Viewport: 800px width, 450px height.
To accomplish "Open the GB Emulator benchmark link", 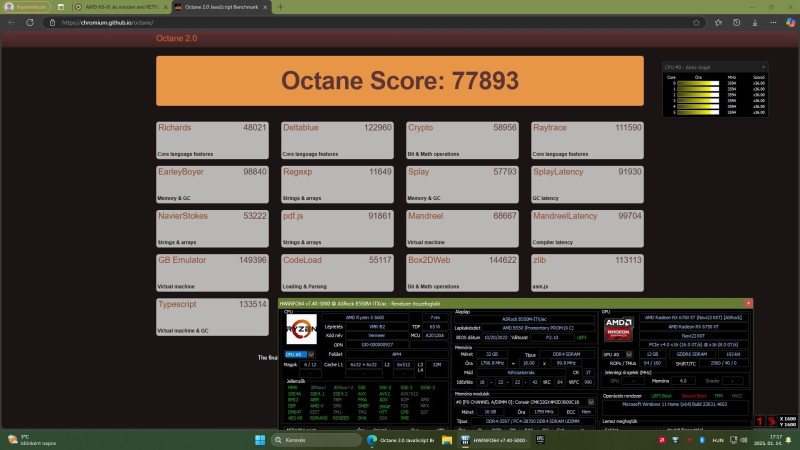I will (x=182, y=260).
